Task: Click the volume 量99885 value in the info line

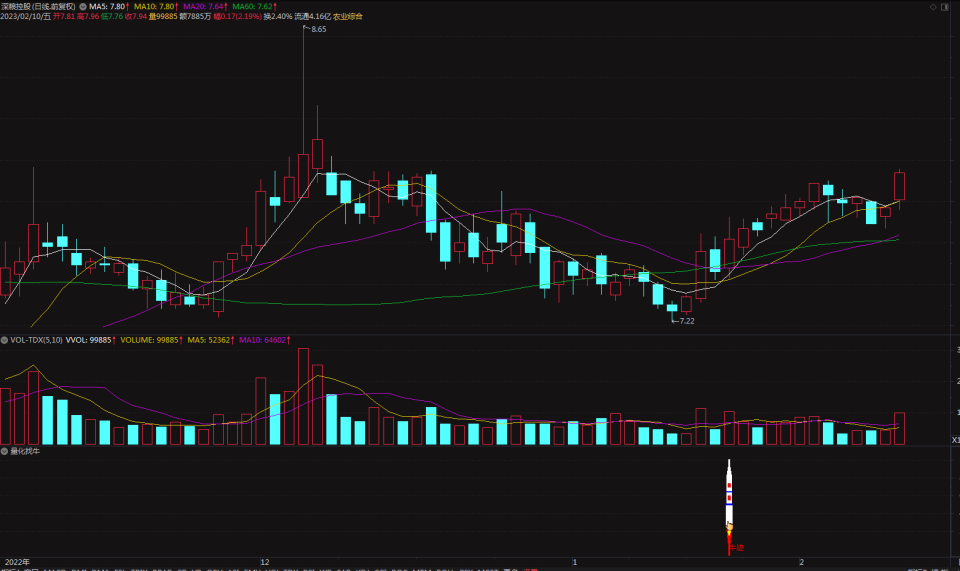Action: (x=163, y=17)
